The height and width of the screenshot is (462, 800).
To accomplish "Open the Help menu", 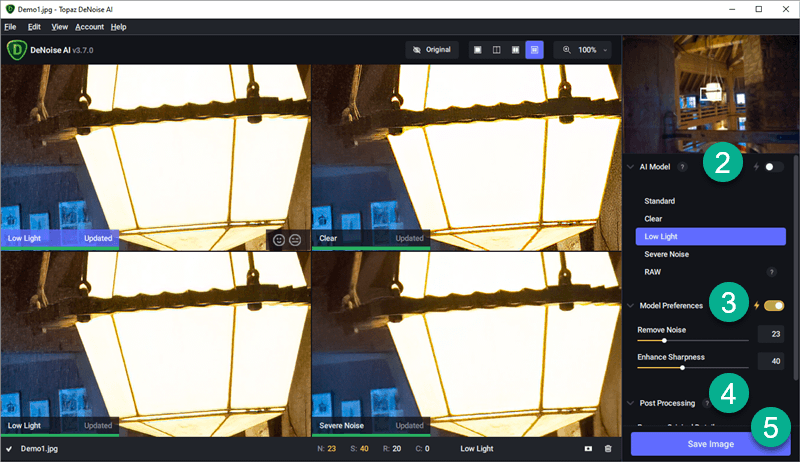I will coord(118,27).
